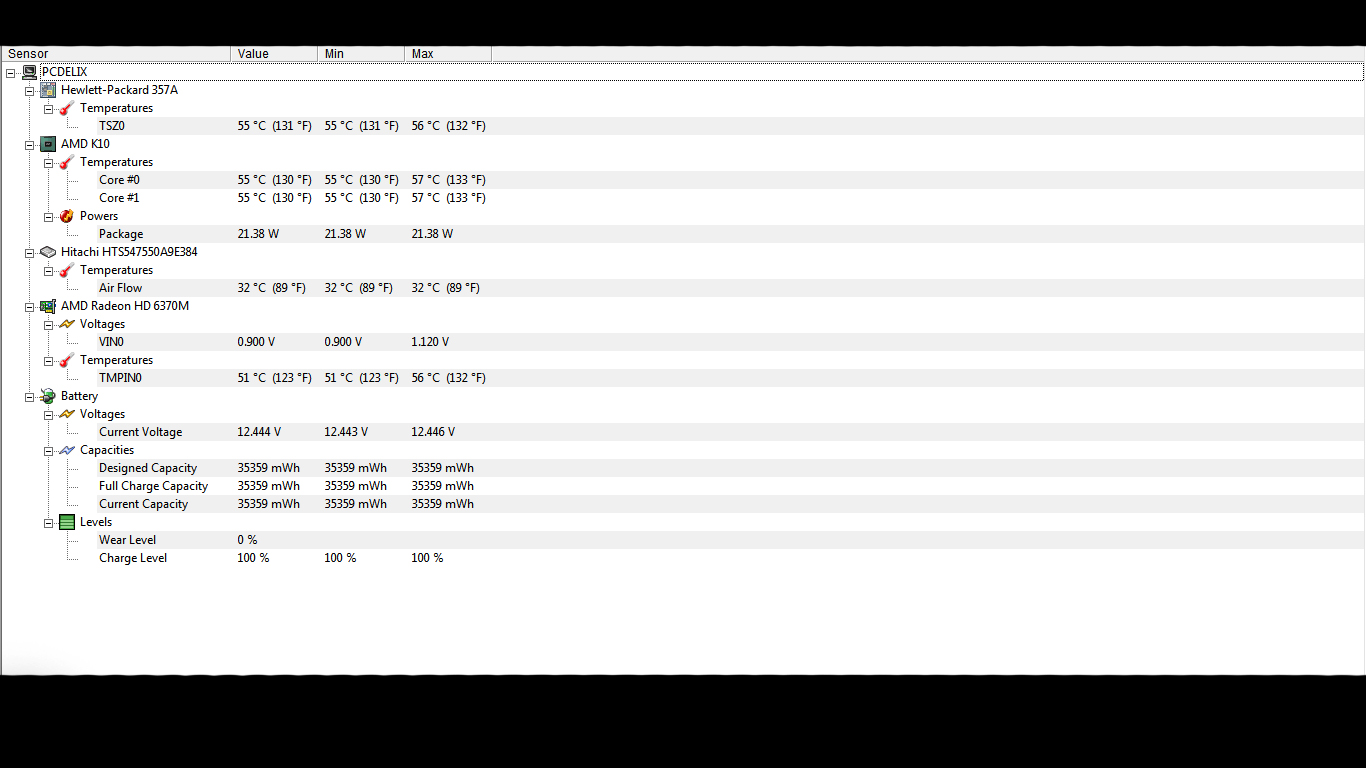The image size is (1366, 768).
Task: Click the Sensor column header
Action: click(x=116, y=54)
